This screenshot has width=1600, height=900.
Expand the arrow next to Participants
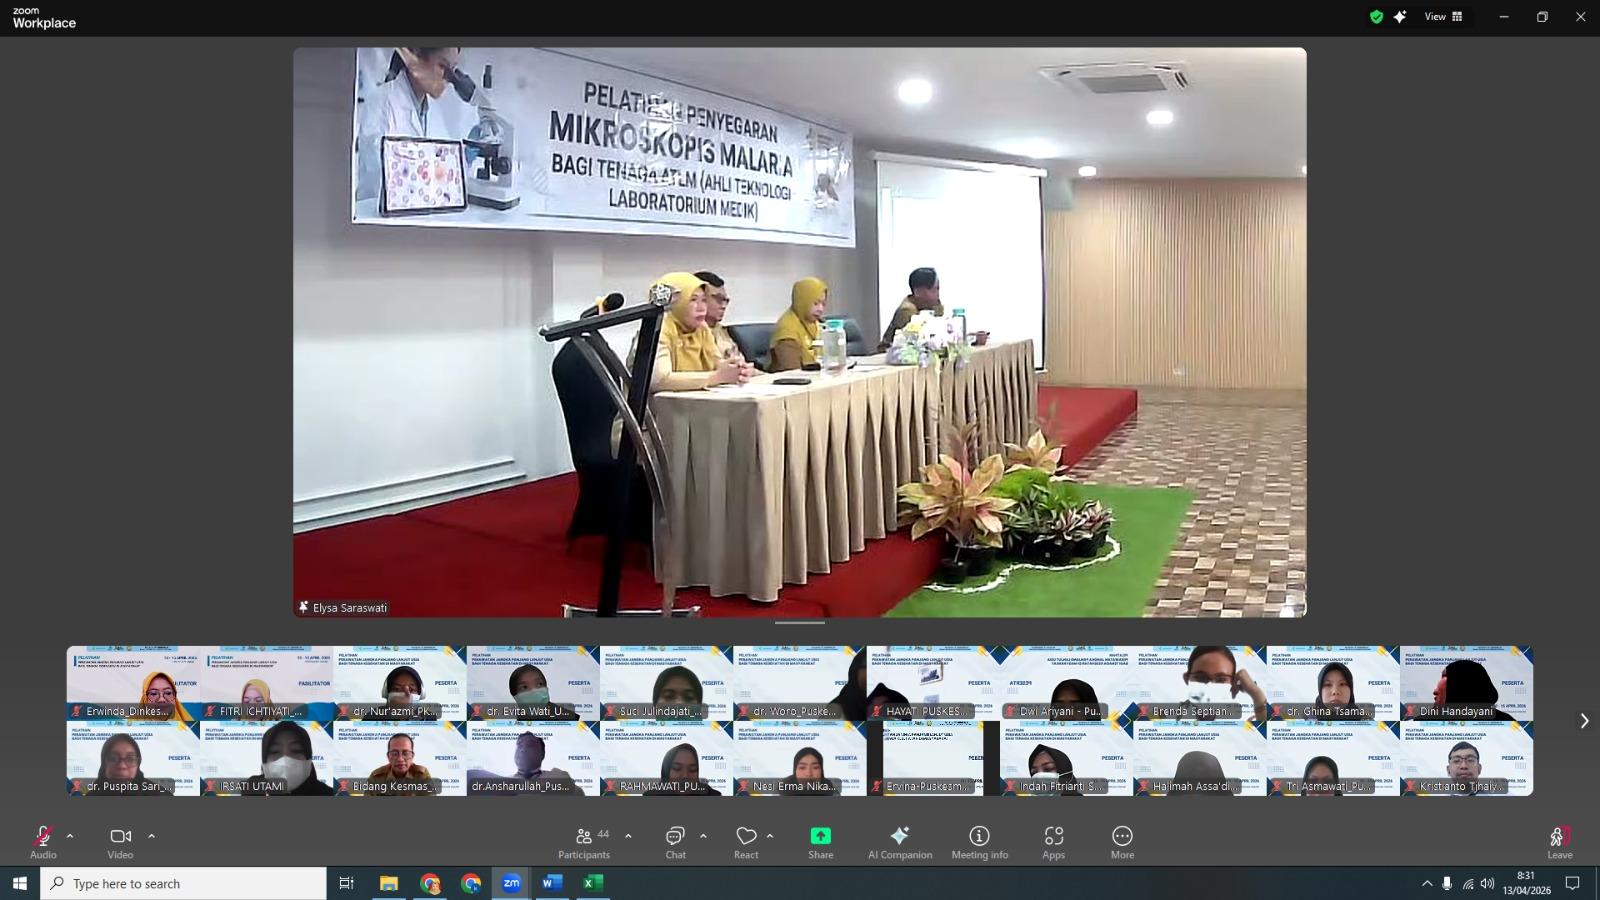click(628, 836)
